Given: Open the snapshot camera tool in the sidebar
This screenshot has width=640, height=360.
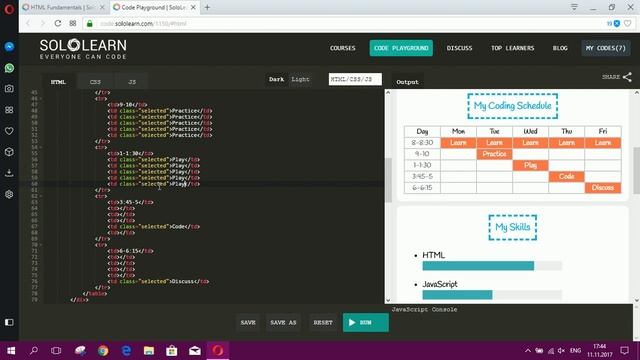Looking at the screenshot, I should click(x=9, y=89).
